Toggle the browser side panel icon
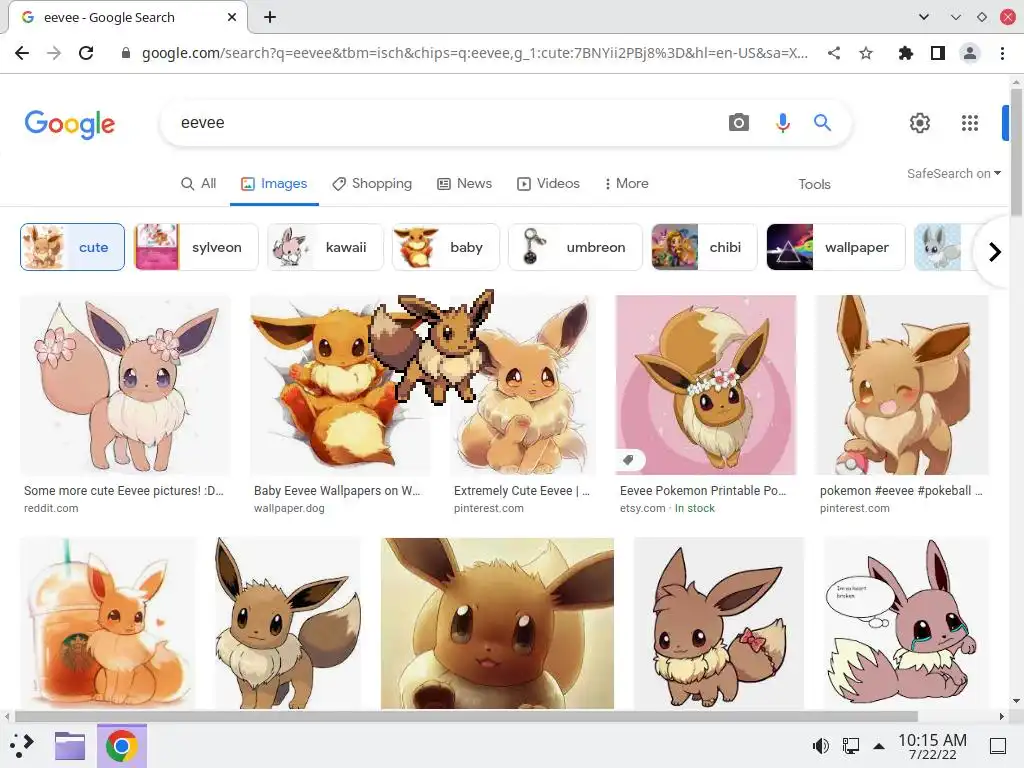The height and width of the screenshot is (768, 1024). [x=938, y=53]
